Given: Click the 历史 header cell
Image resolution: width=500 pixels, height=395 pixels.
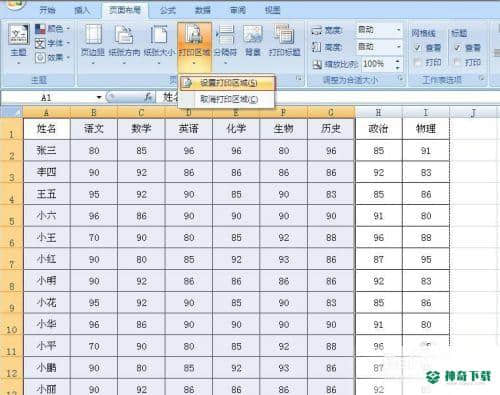Looking at the screenshot, I should [331, 129].
